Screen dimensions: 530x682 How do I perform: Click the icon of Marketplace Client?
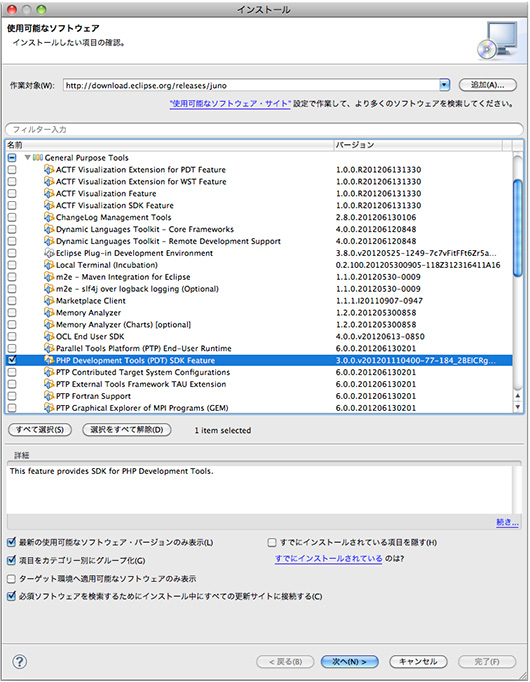pos(49,301)
